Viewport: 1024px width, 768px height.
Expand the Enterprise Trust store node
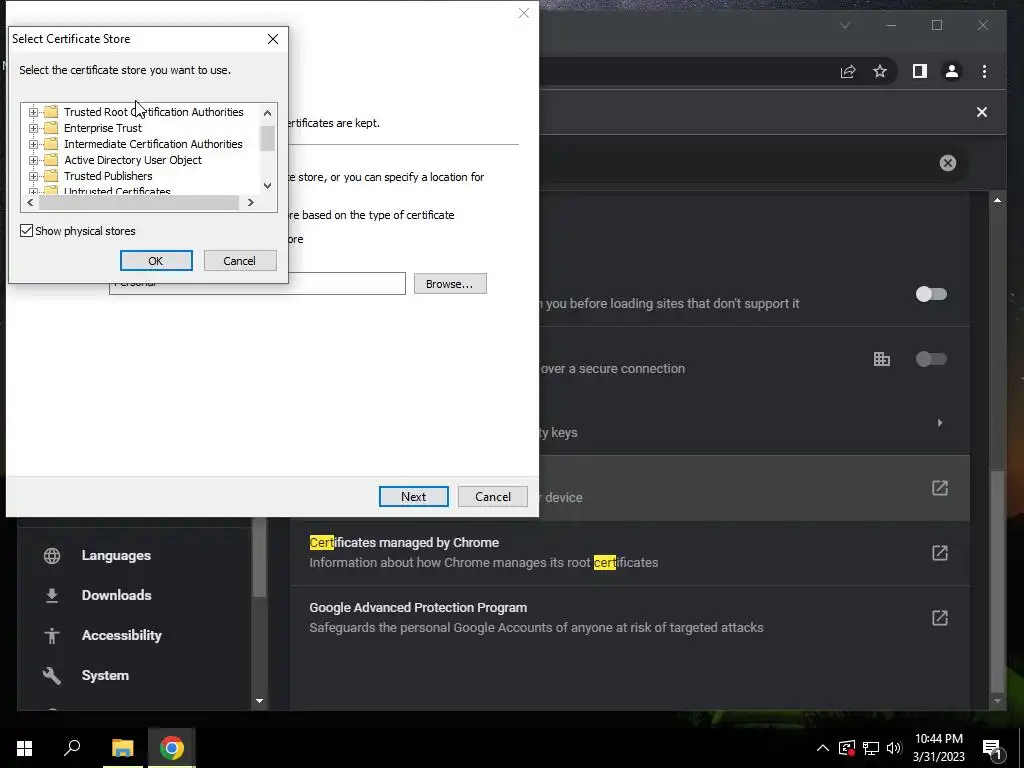click(33, 128)
